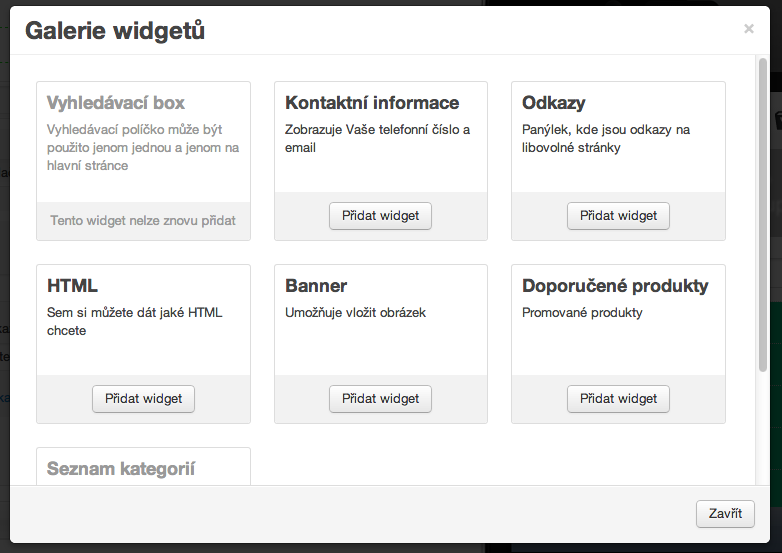782x553 pixels.
Task: Click the Odkazy card heading
Action: 554,103
